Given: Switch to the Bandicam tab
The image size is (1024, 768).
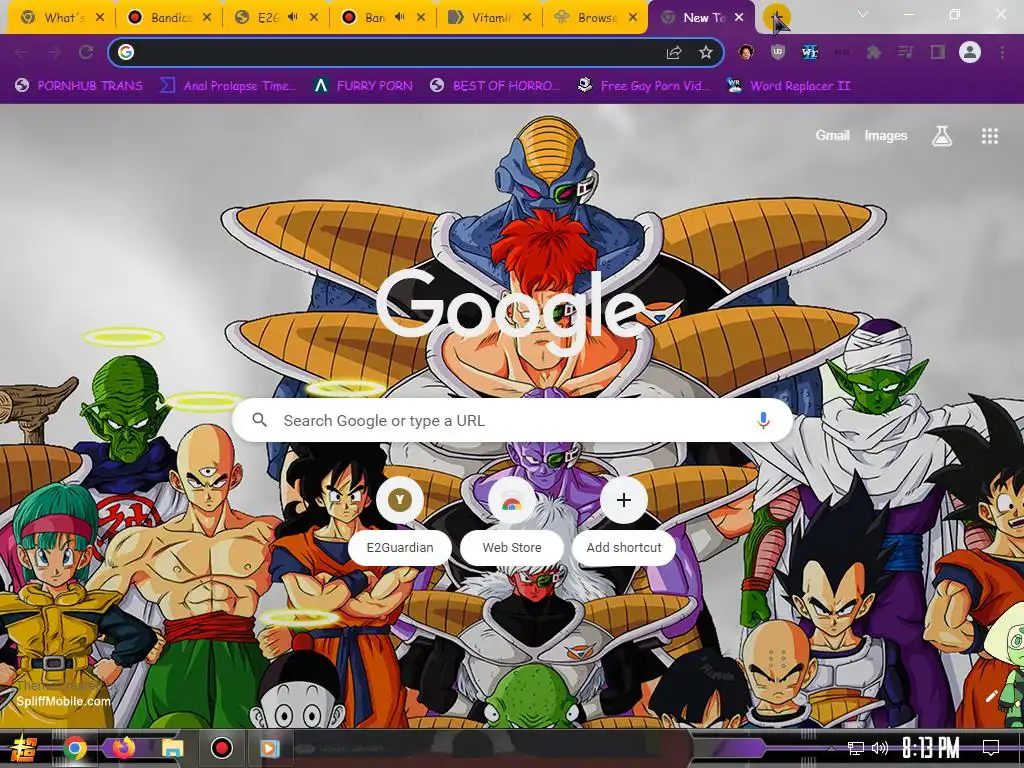Looking at the screenshot, I should click(x=169, y=18).
